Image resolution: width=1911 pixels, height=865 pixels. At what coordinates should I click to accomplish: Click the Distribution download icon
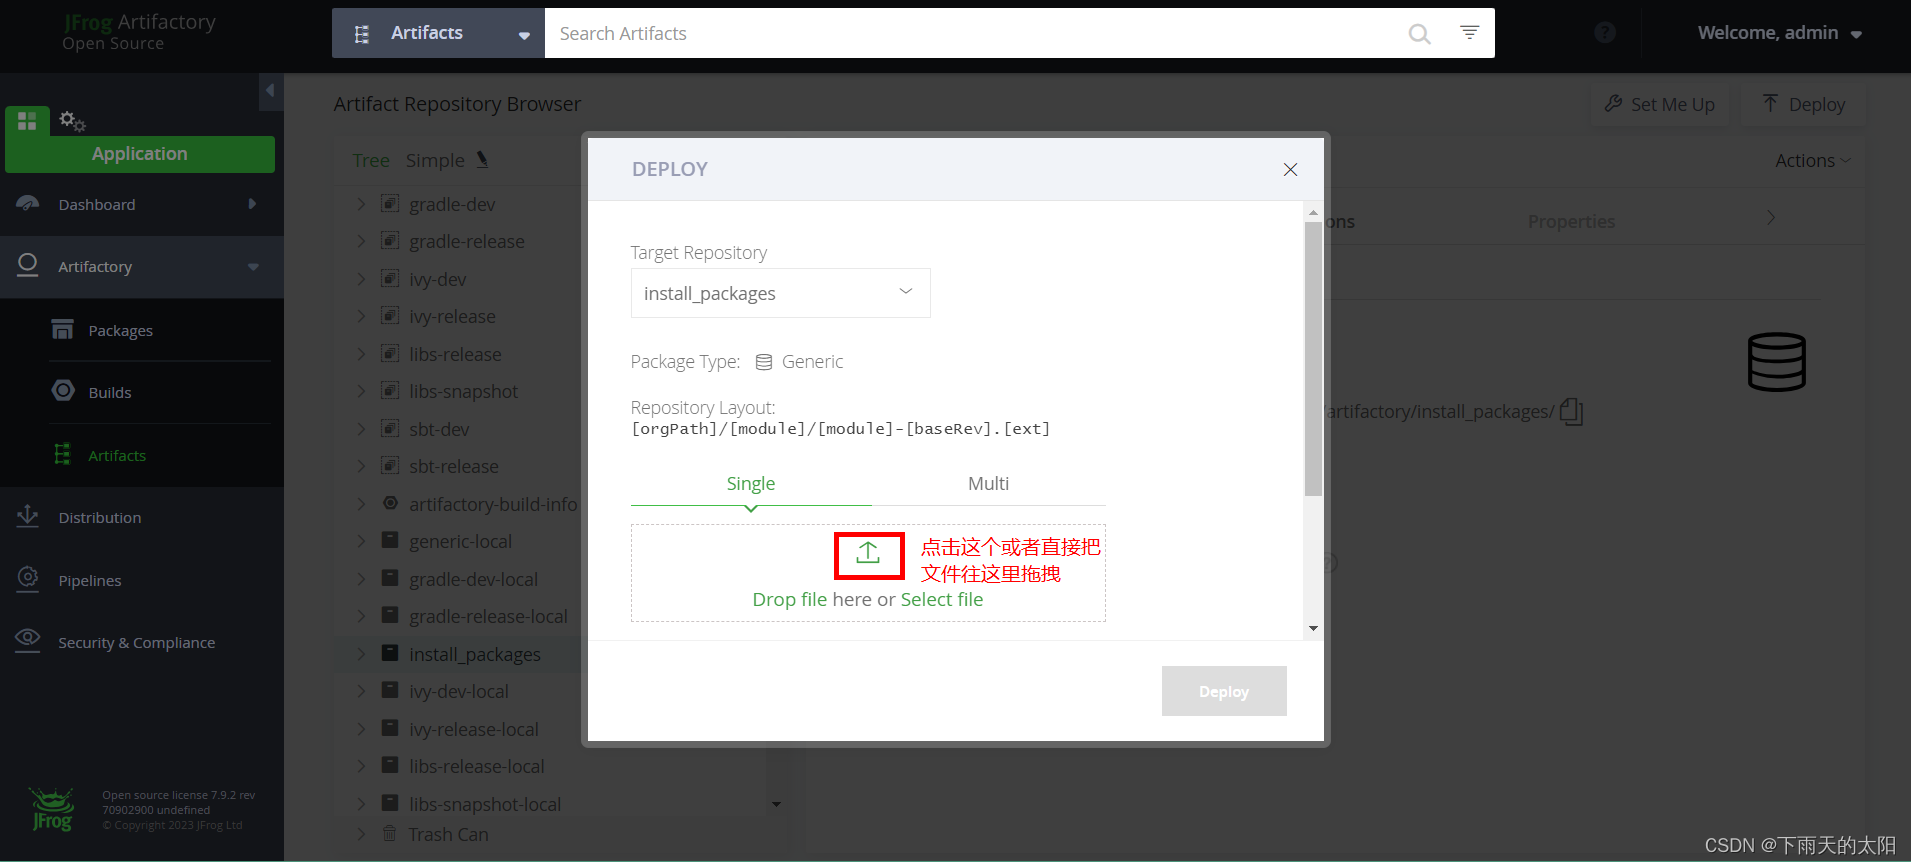(28, 516)
